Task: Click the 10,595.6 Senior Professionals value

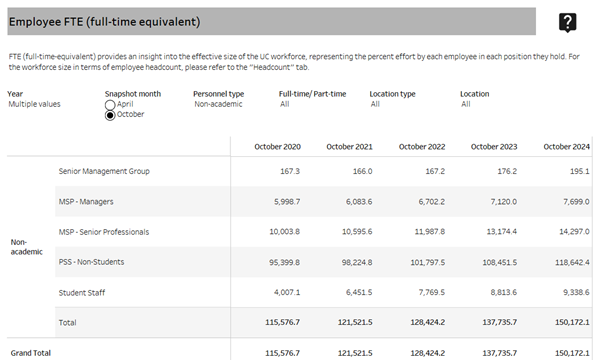Action: click(357, 232)
